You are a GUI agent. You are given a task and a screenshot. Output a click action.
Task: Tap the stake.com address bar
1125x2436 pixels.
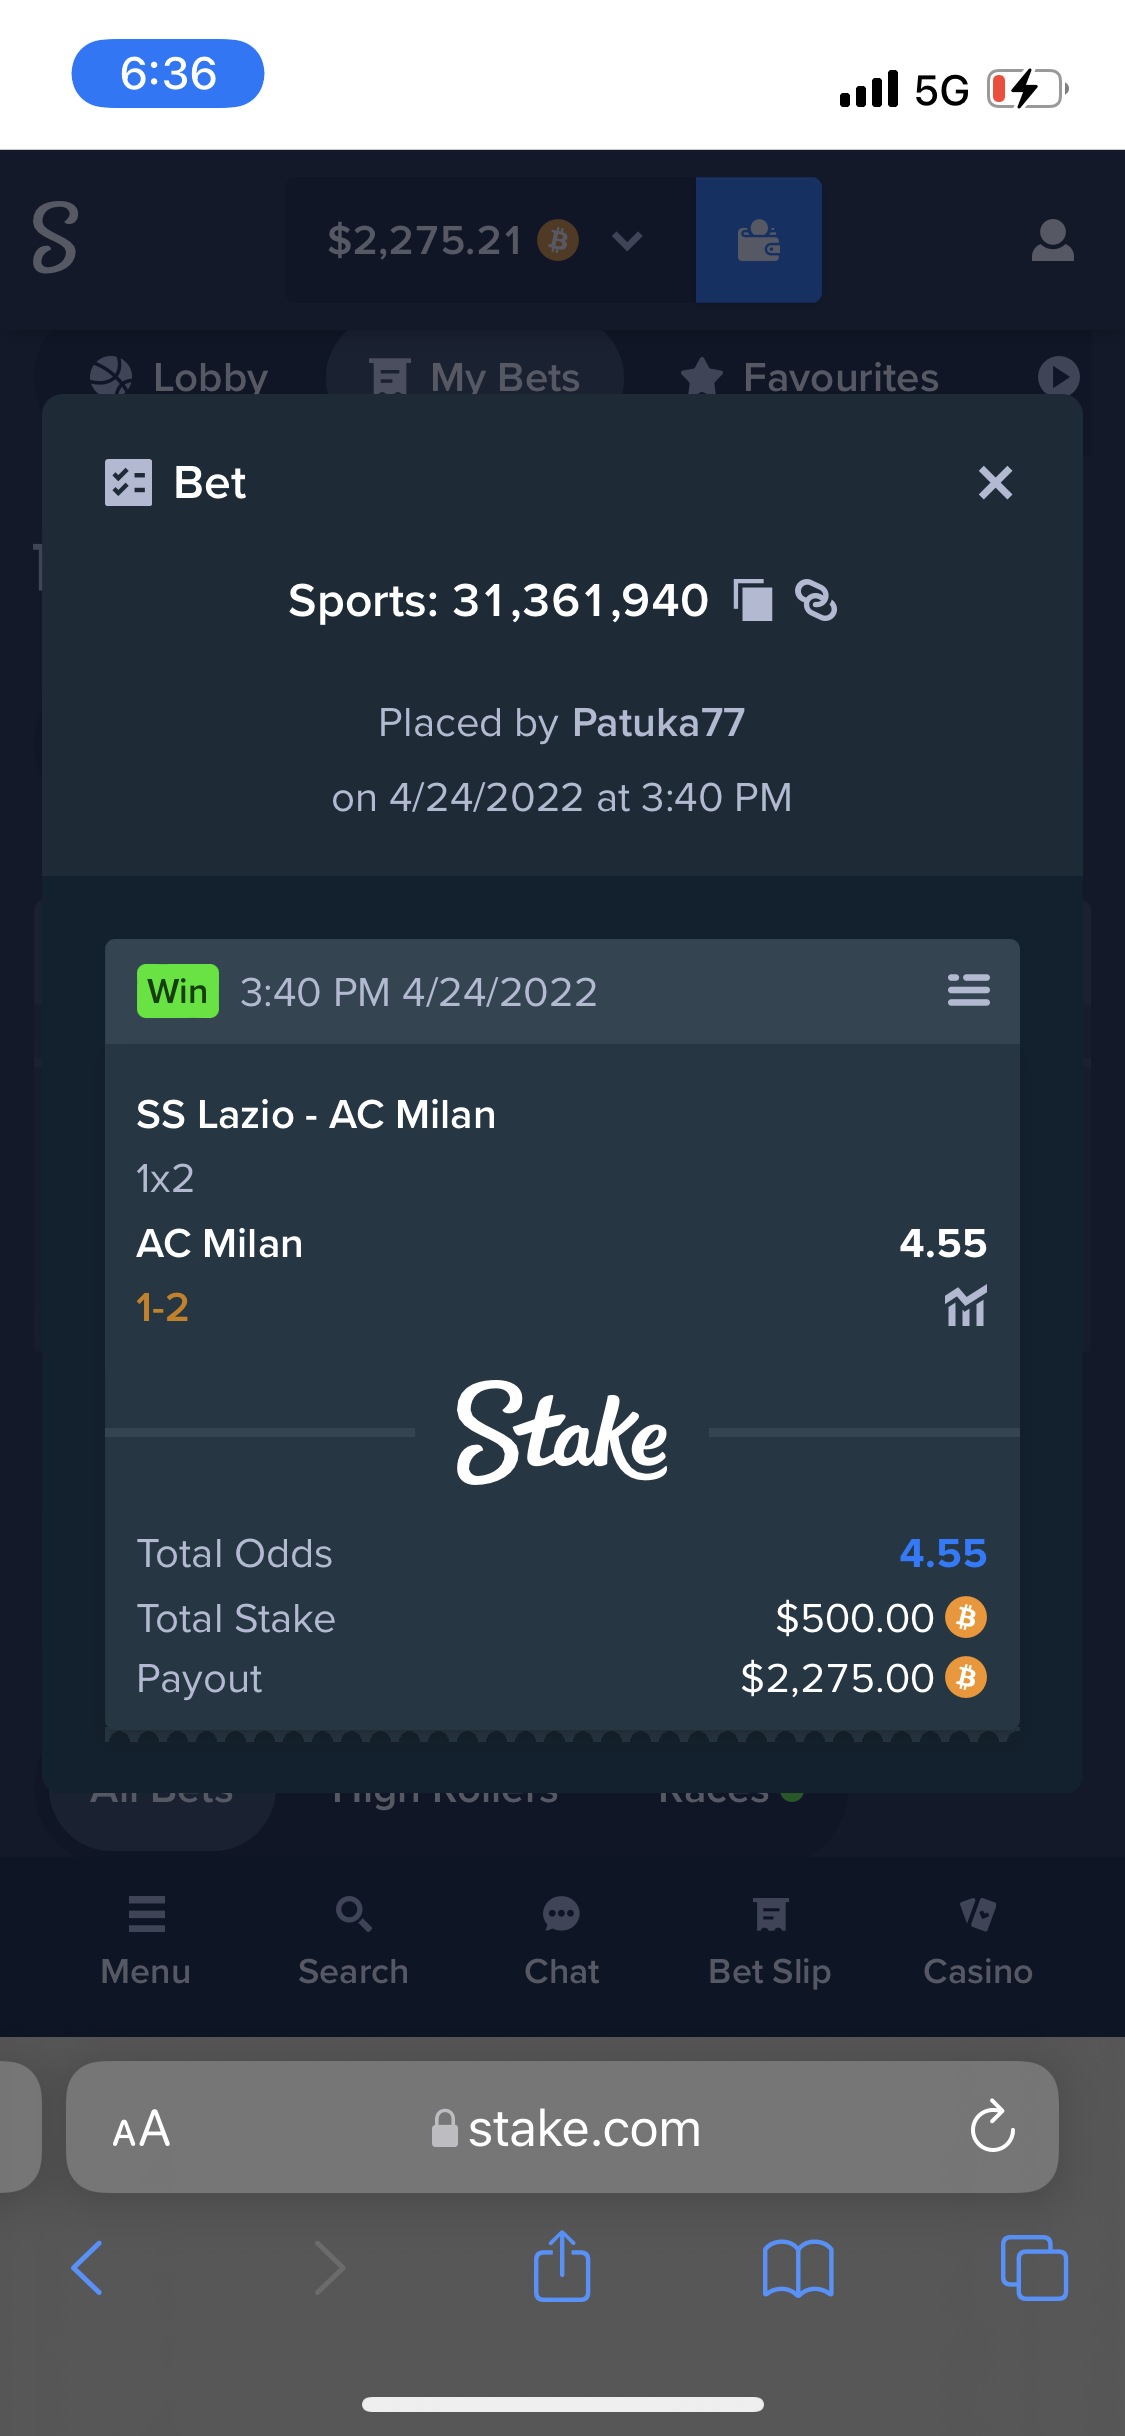[565, 2129]
